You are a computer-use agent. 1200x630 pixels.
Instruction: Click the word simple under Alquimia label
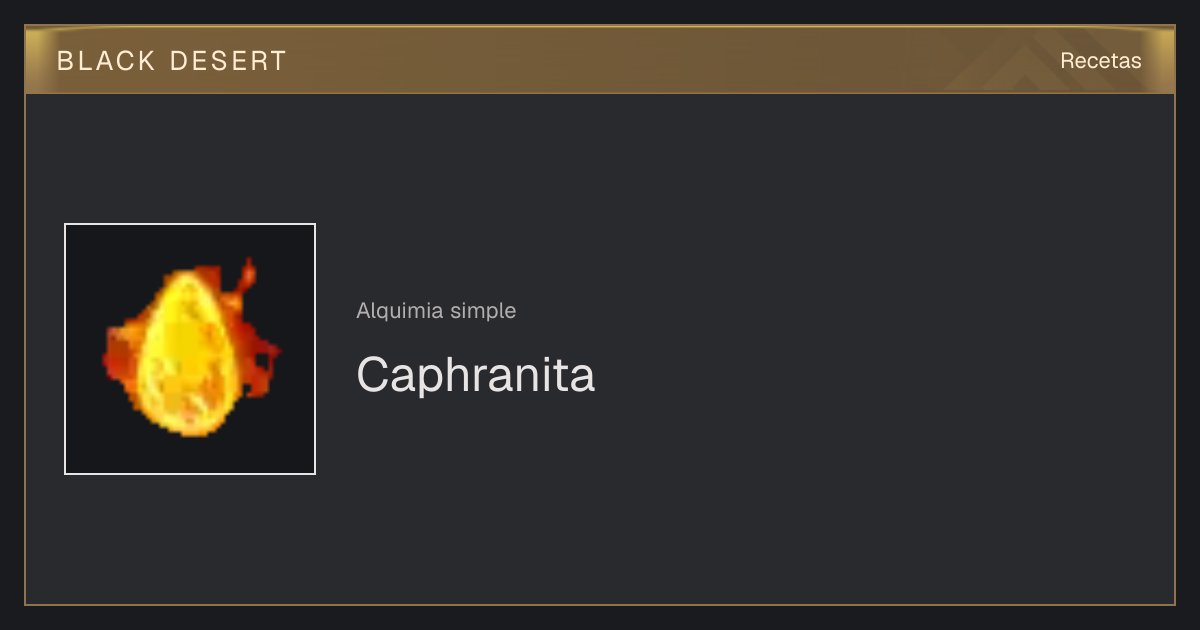483,311
